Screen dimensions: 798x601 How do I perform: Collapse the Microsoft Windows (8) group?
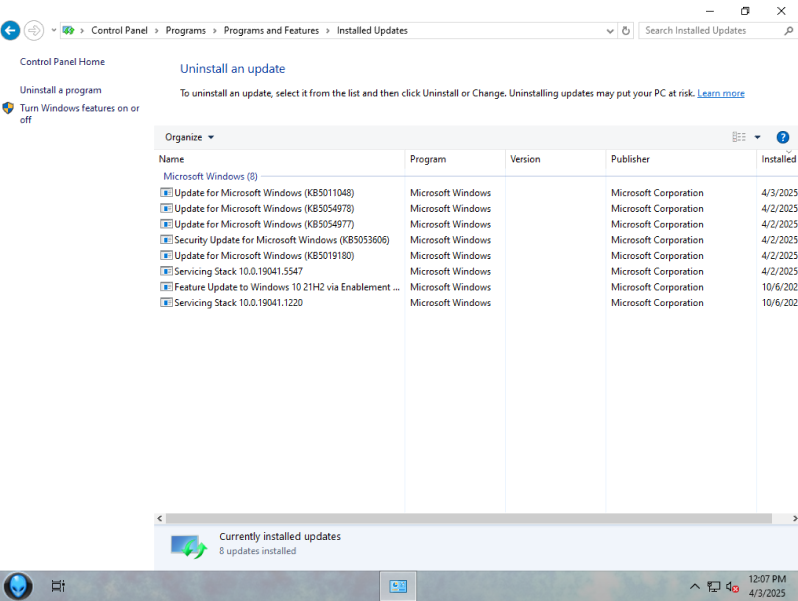tap(210, 177)
